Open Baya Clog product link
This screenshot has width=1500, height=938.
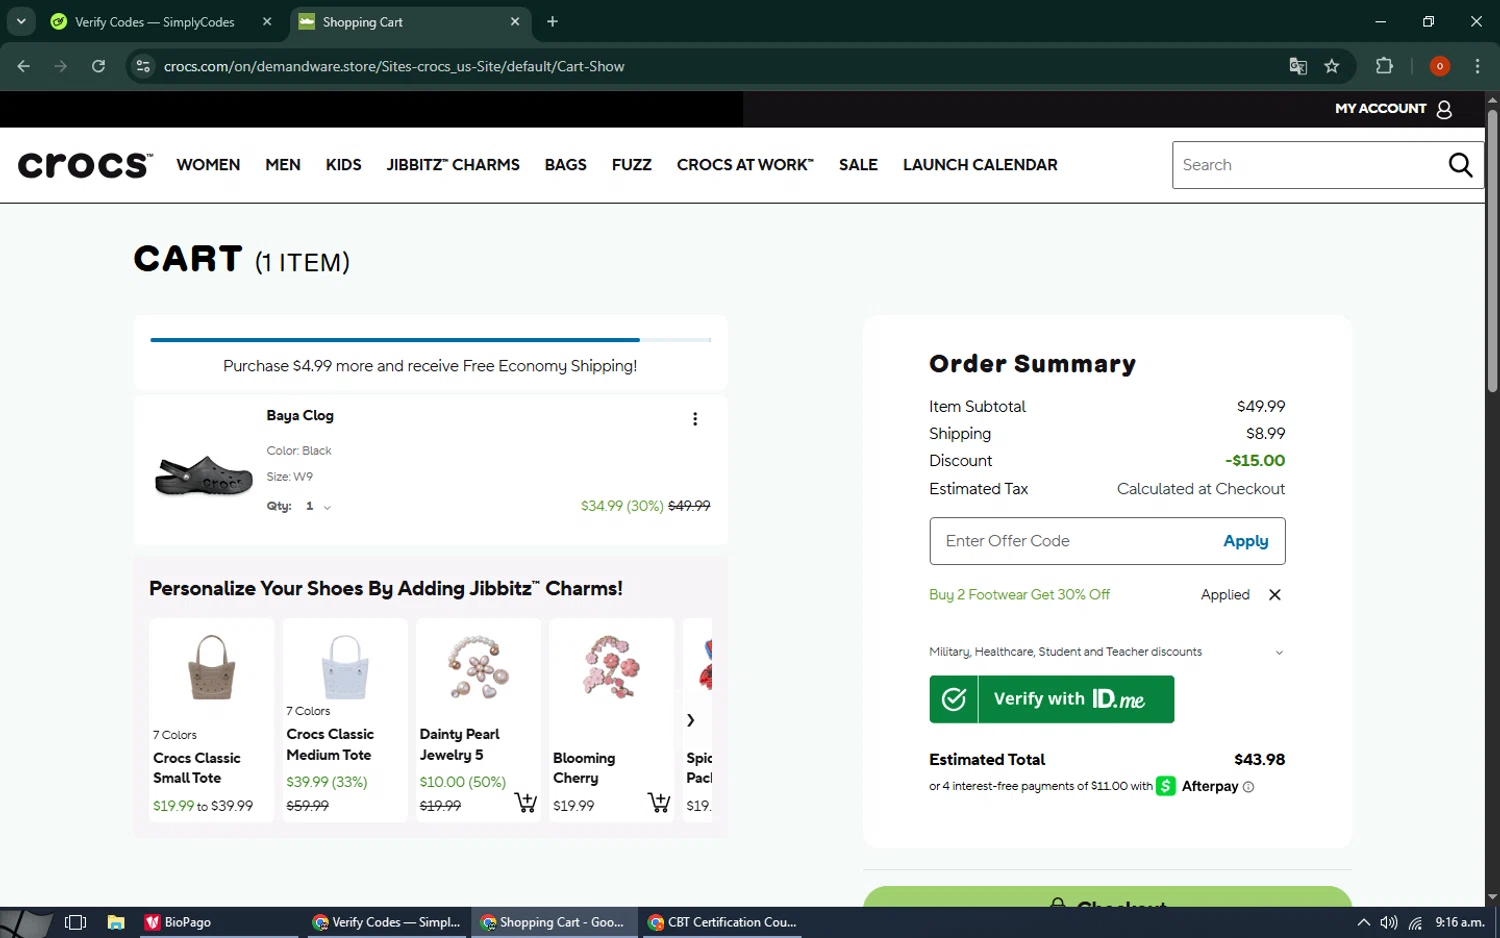click(x=300, y=416)
